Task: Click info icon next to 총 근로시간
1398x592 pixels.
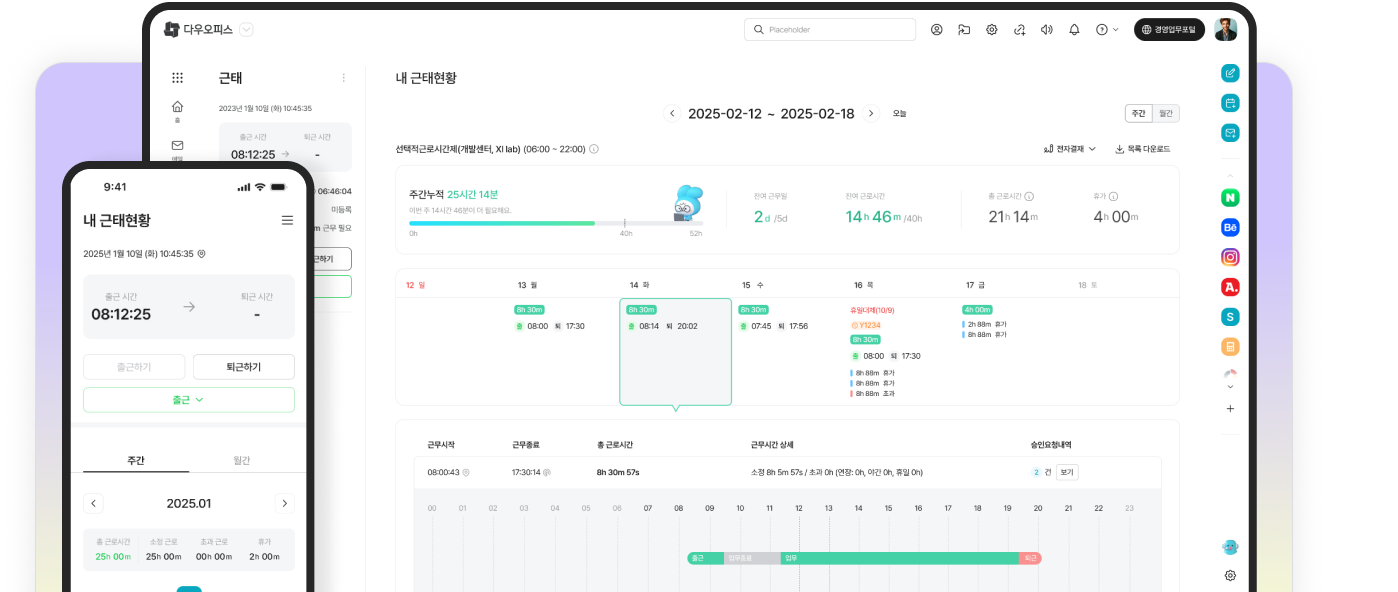Action: coord(1029,197)
